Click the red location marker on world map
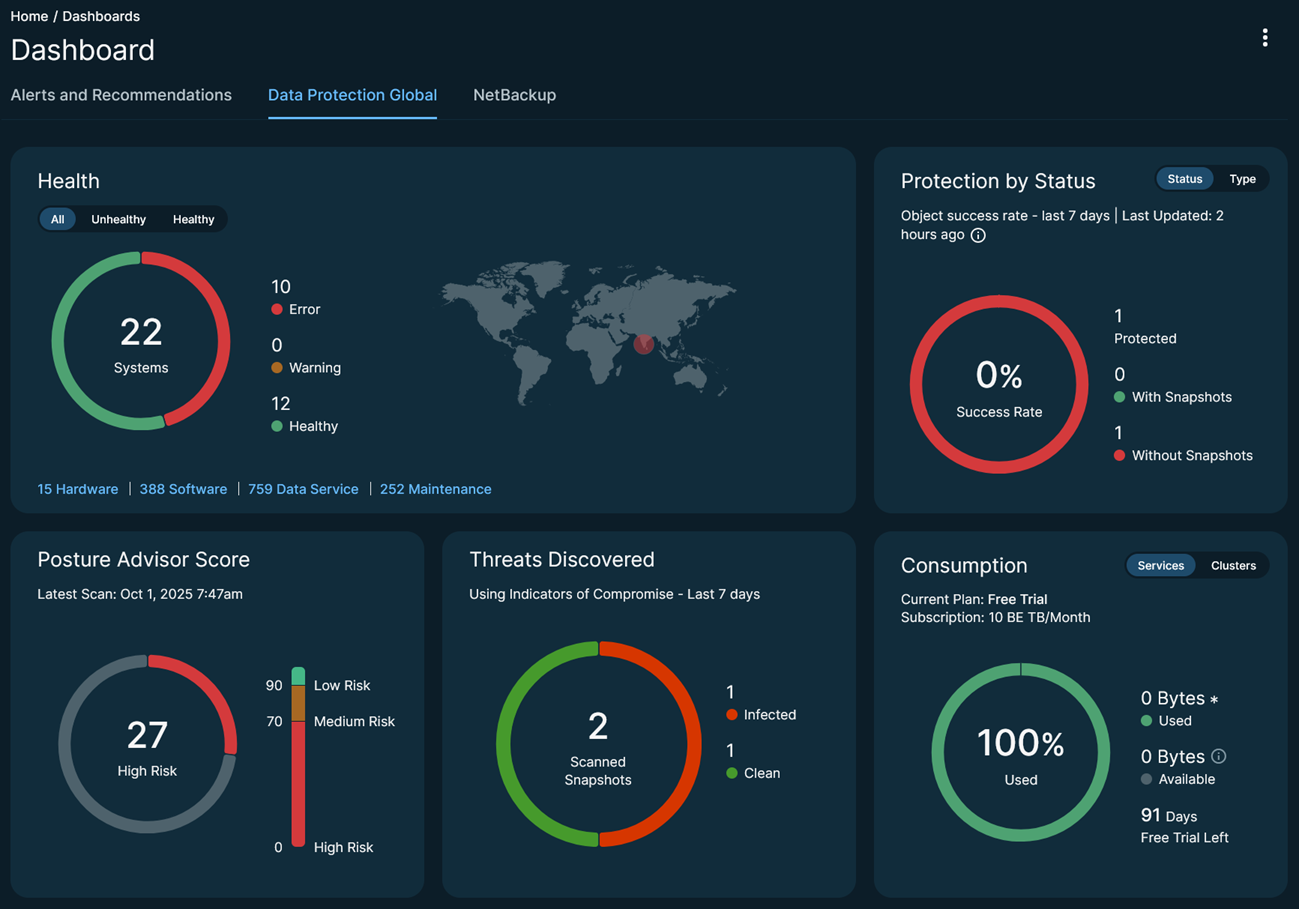Screen dimensions: 1299x909 (x=644, y=344)
